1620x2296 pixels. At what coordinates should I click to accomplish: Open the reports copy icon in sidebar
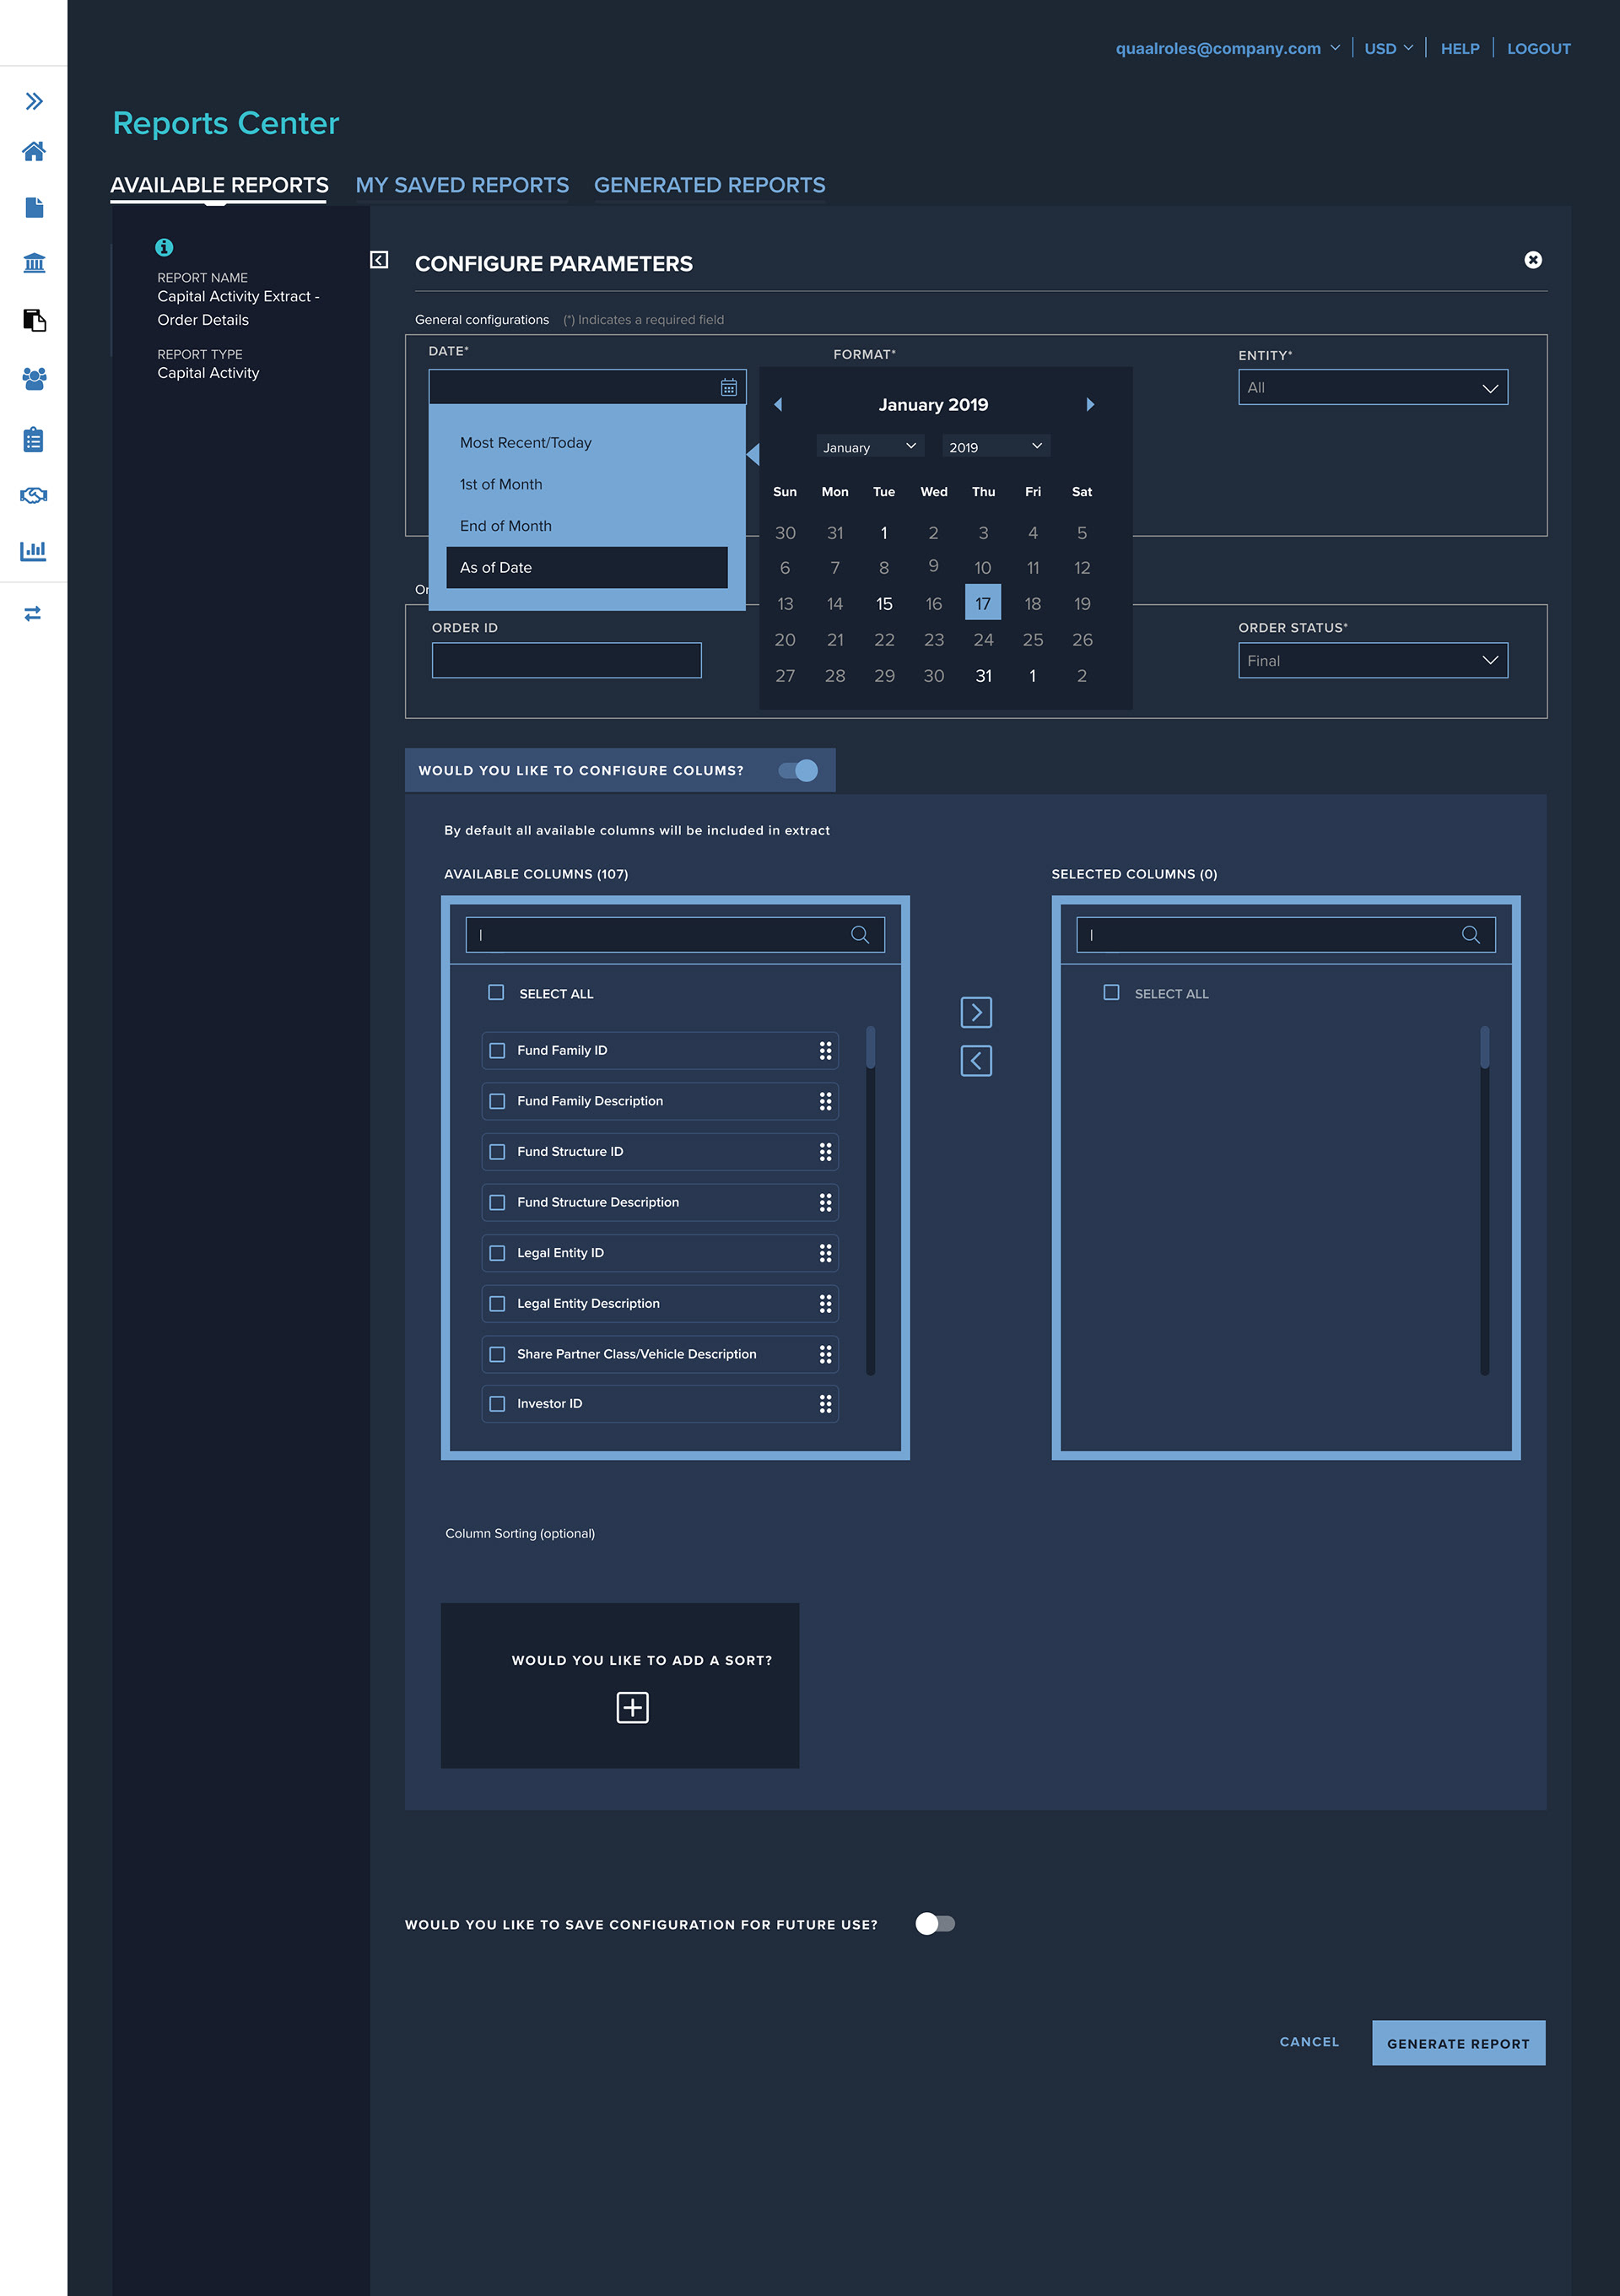coord(34,320)
